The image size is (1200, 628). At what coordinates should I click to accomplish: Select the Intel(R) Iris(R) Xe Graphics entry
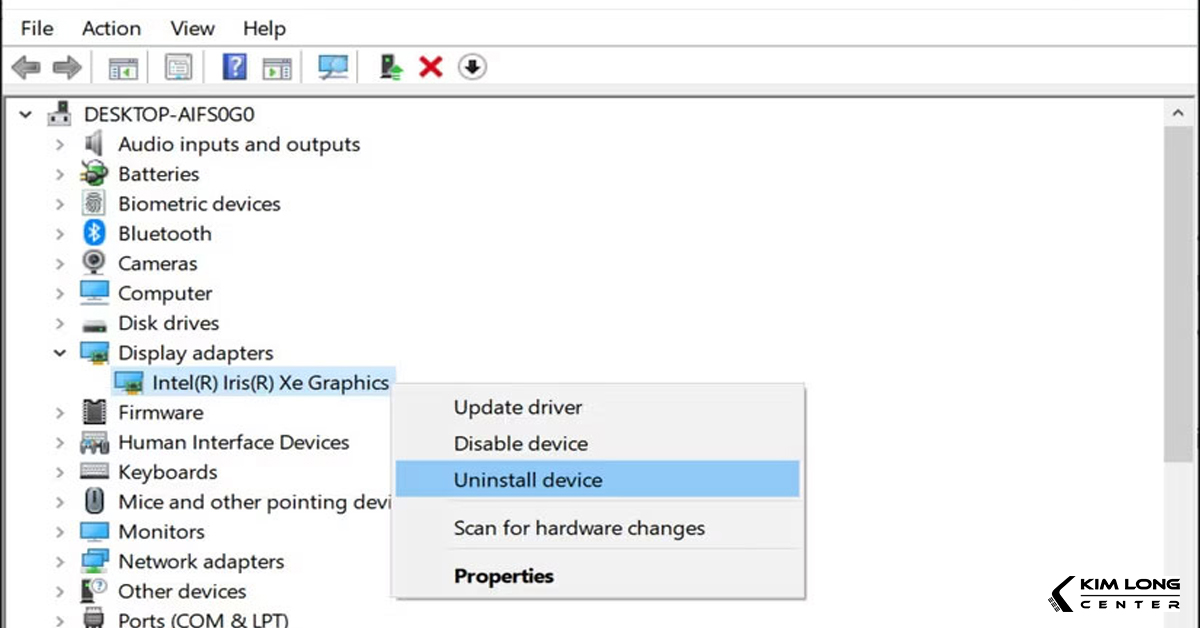pos(269,382)
